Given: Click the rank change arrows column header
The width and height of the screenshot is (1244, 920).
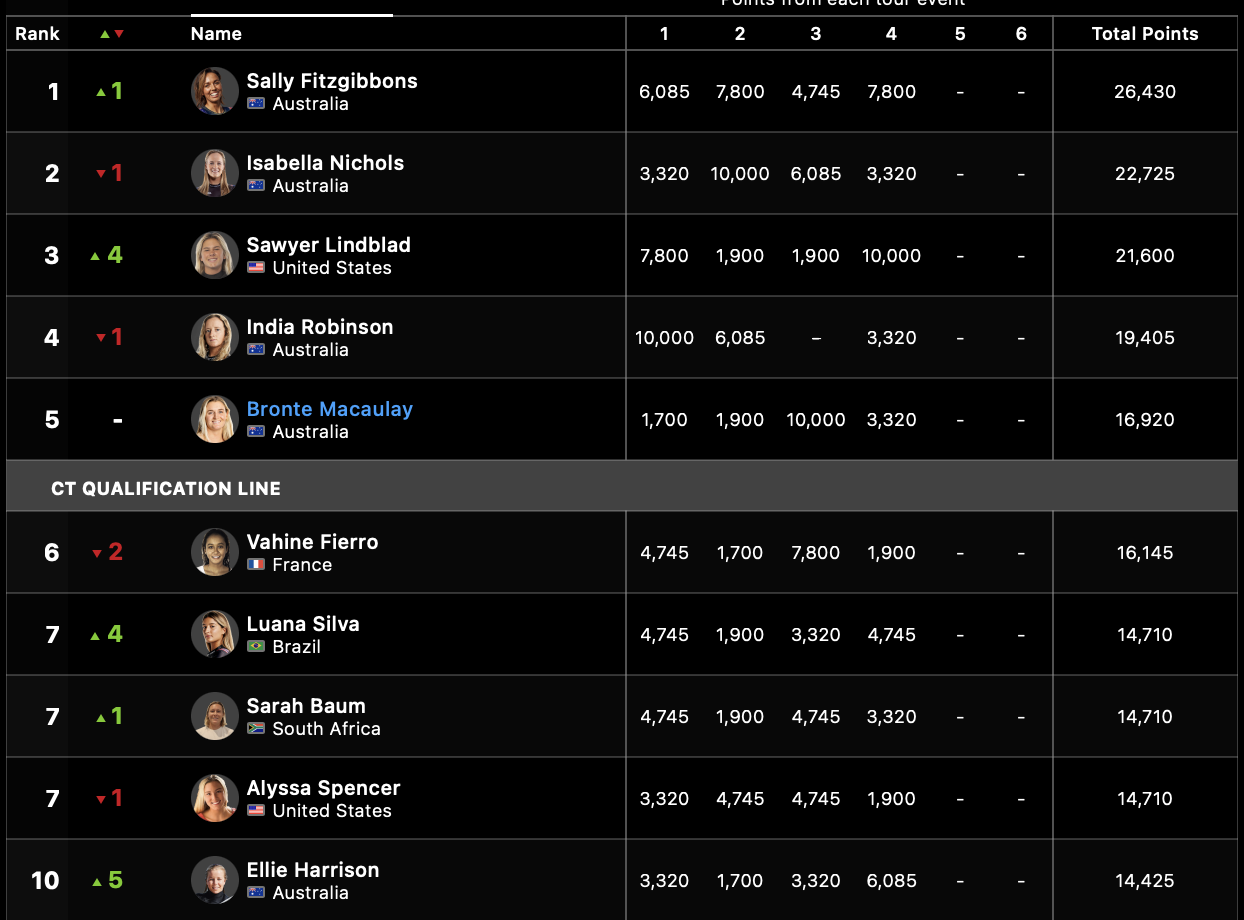Looking at the screenshot, I should pos(112,34).
